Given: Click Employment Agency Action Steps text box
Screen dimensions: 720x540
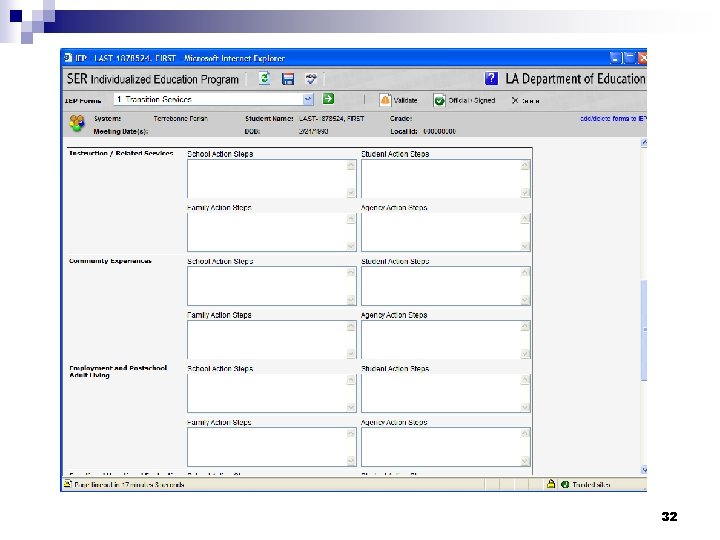Looking at the screenshot, I should pos(445,447).
